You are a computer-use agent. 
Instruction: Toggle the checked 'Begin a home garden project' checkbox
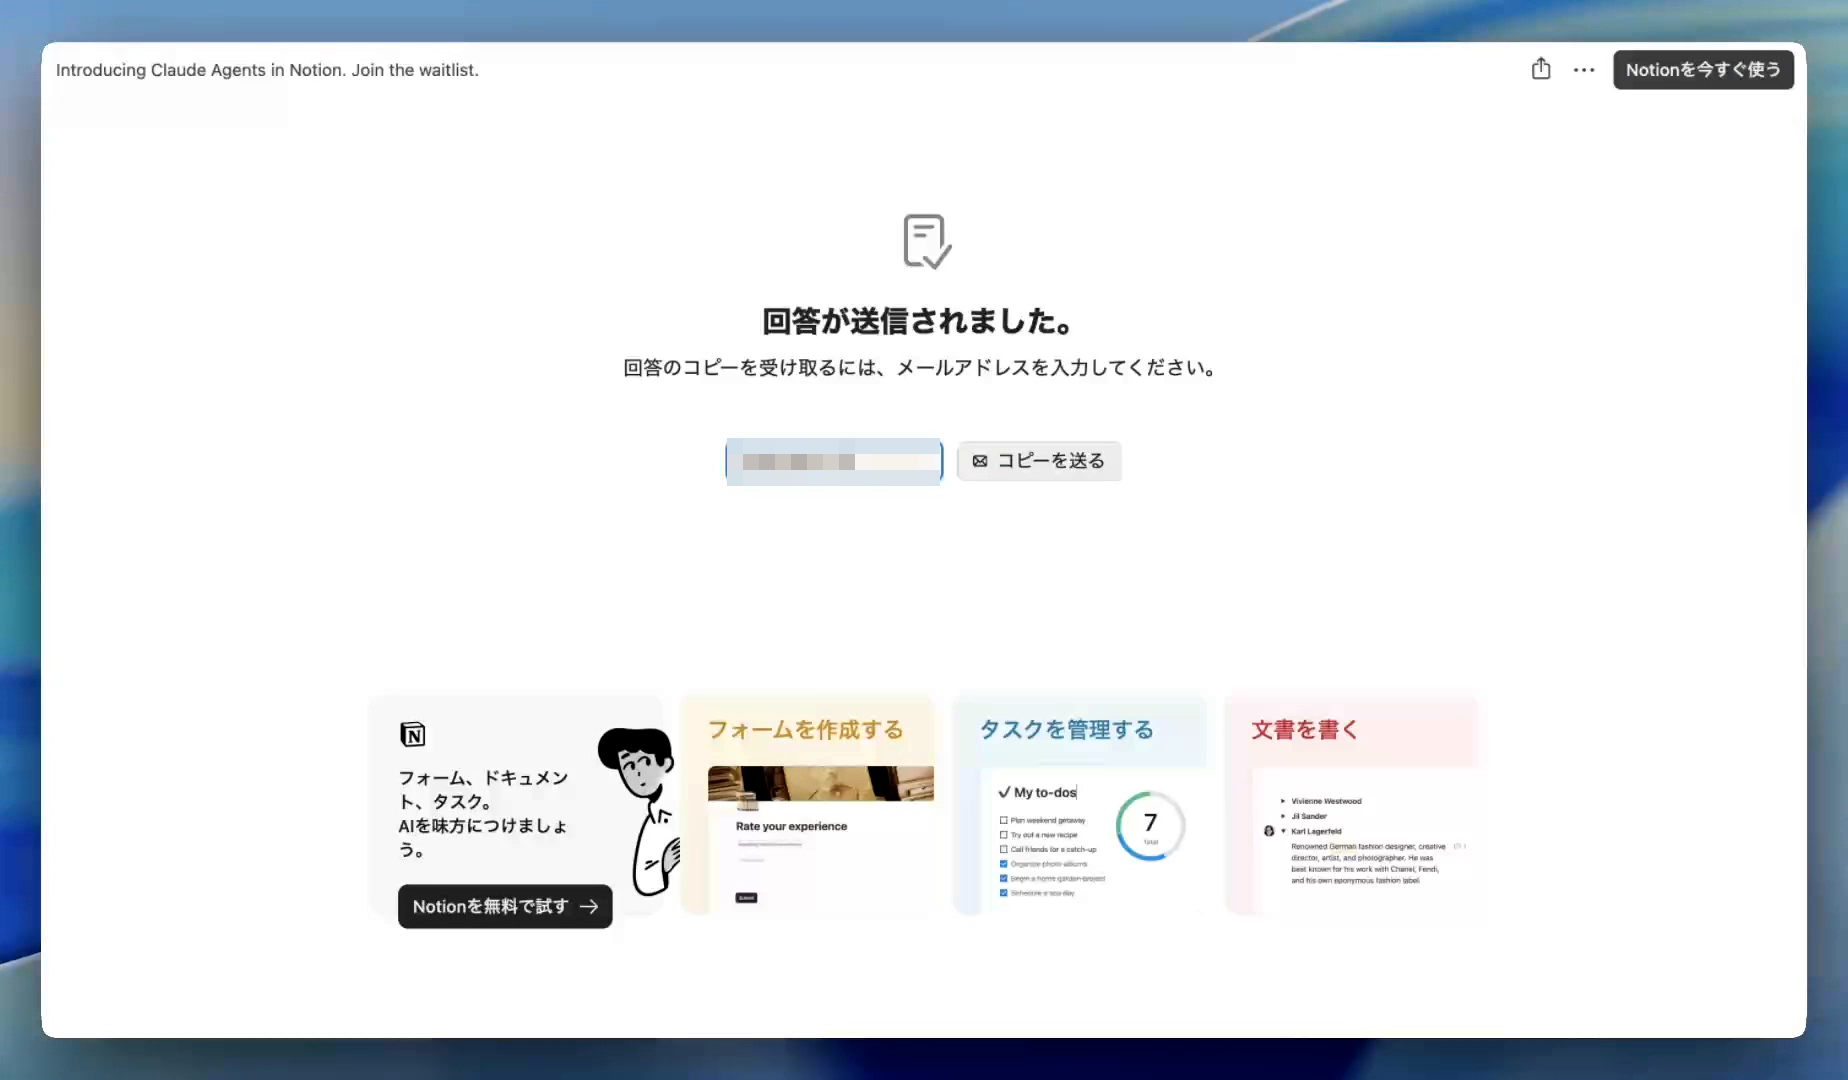[x=1003, y=878]
